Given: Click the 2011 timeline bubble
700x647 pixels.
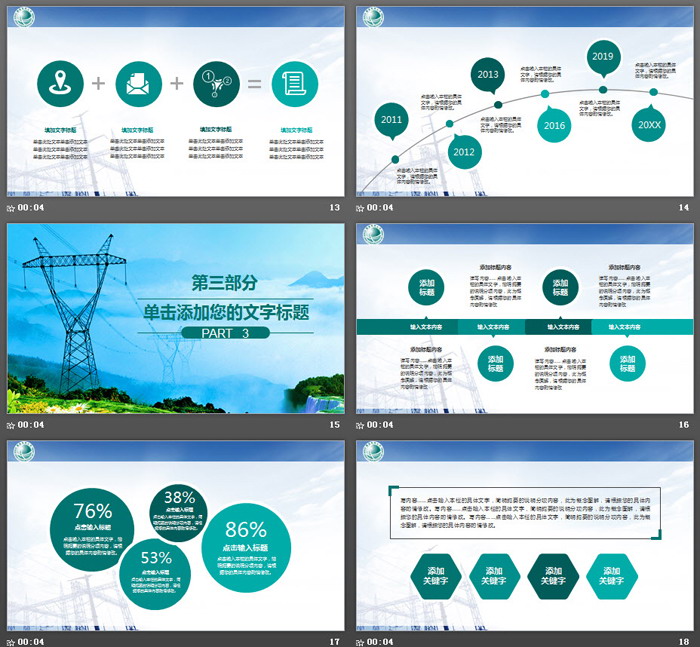Looking at the screenshot, I should (392, 120).
